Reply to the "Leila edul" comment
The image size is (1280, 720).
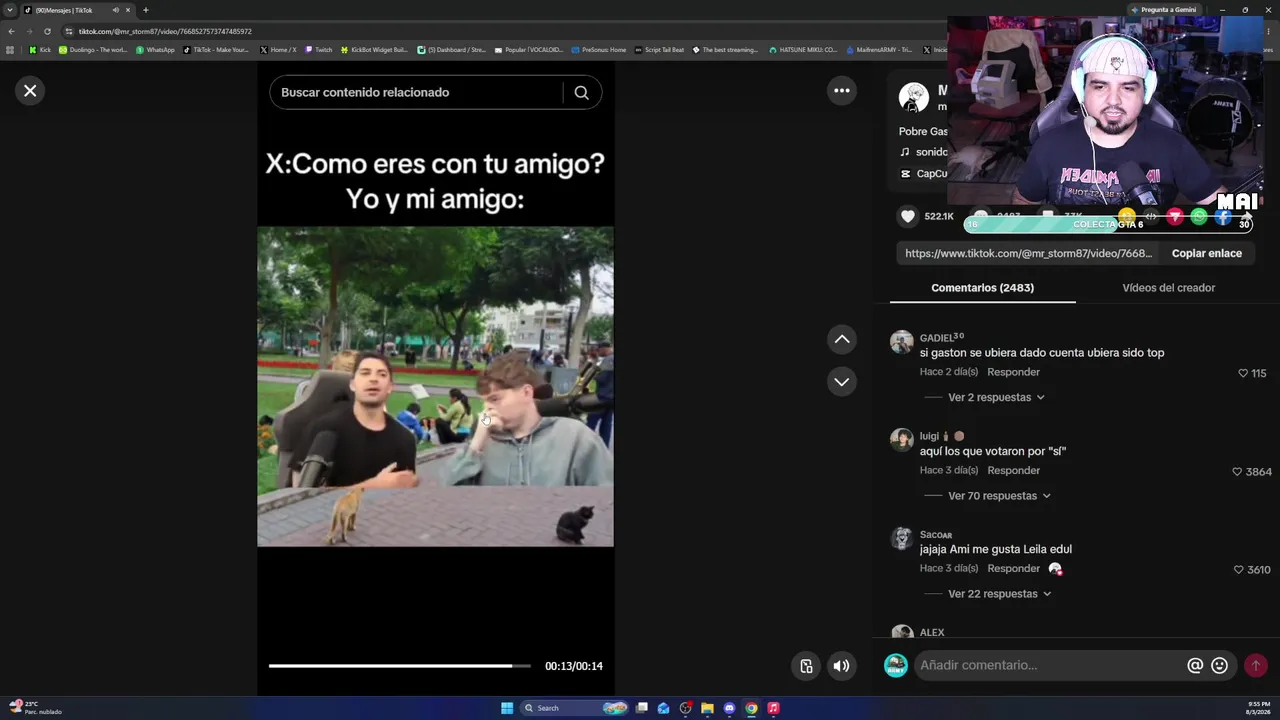[1013, 568]
